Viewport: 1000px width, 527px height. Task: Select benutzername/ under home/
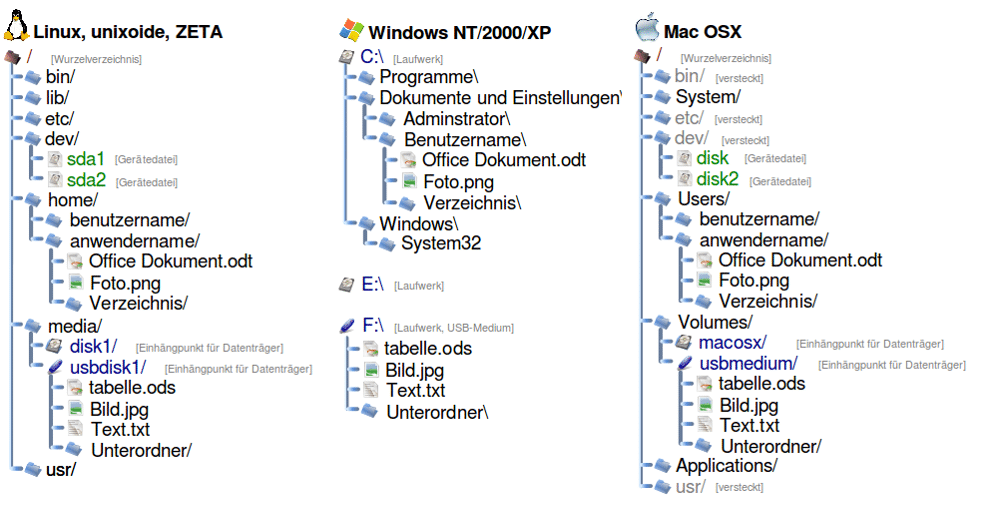click(129, 220)
